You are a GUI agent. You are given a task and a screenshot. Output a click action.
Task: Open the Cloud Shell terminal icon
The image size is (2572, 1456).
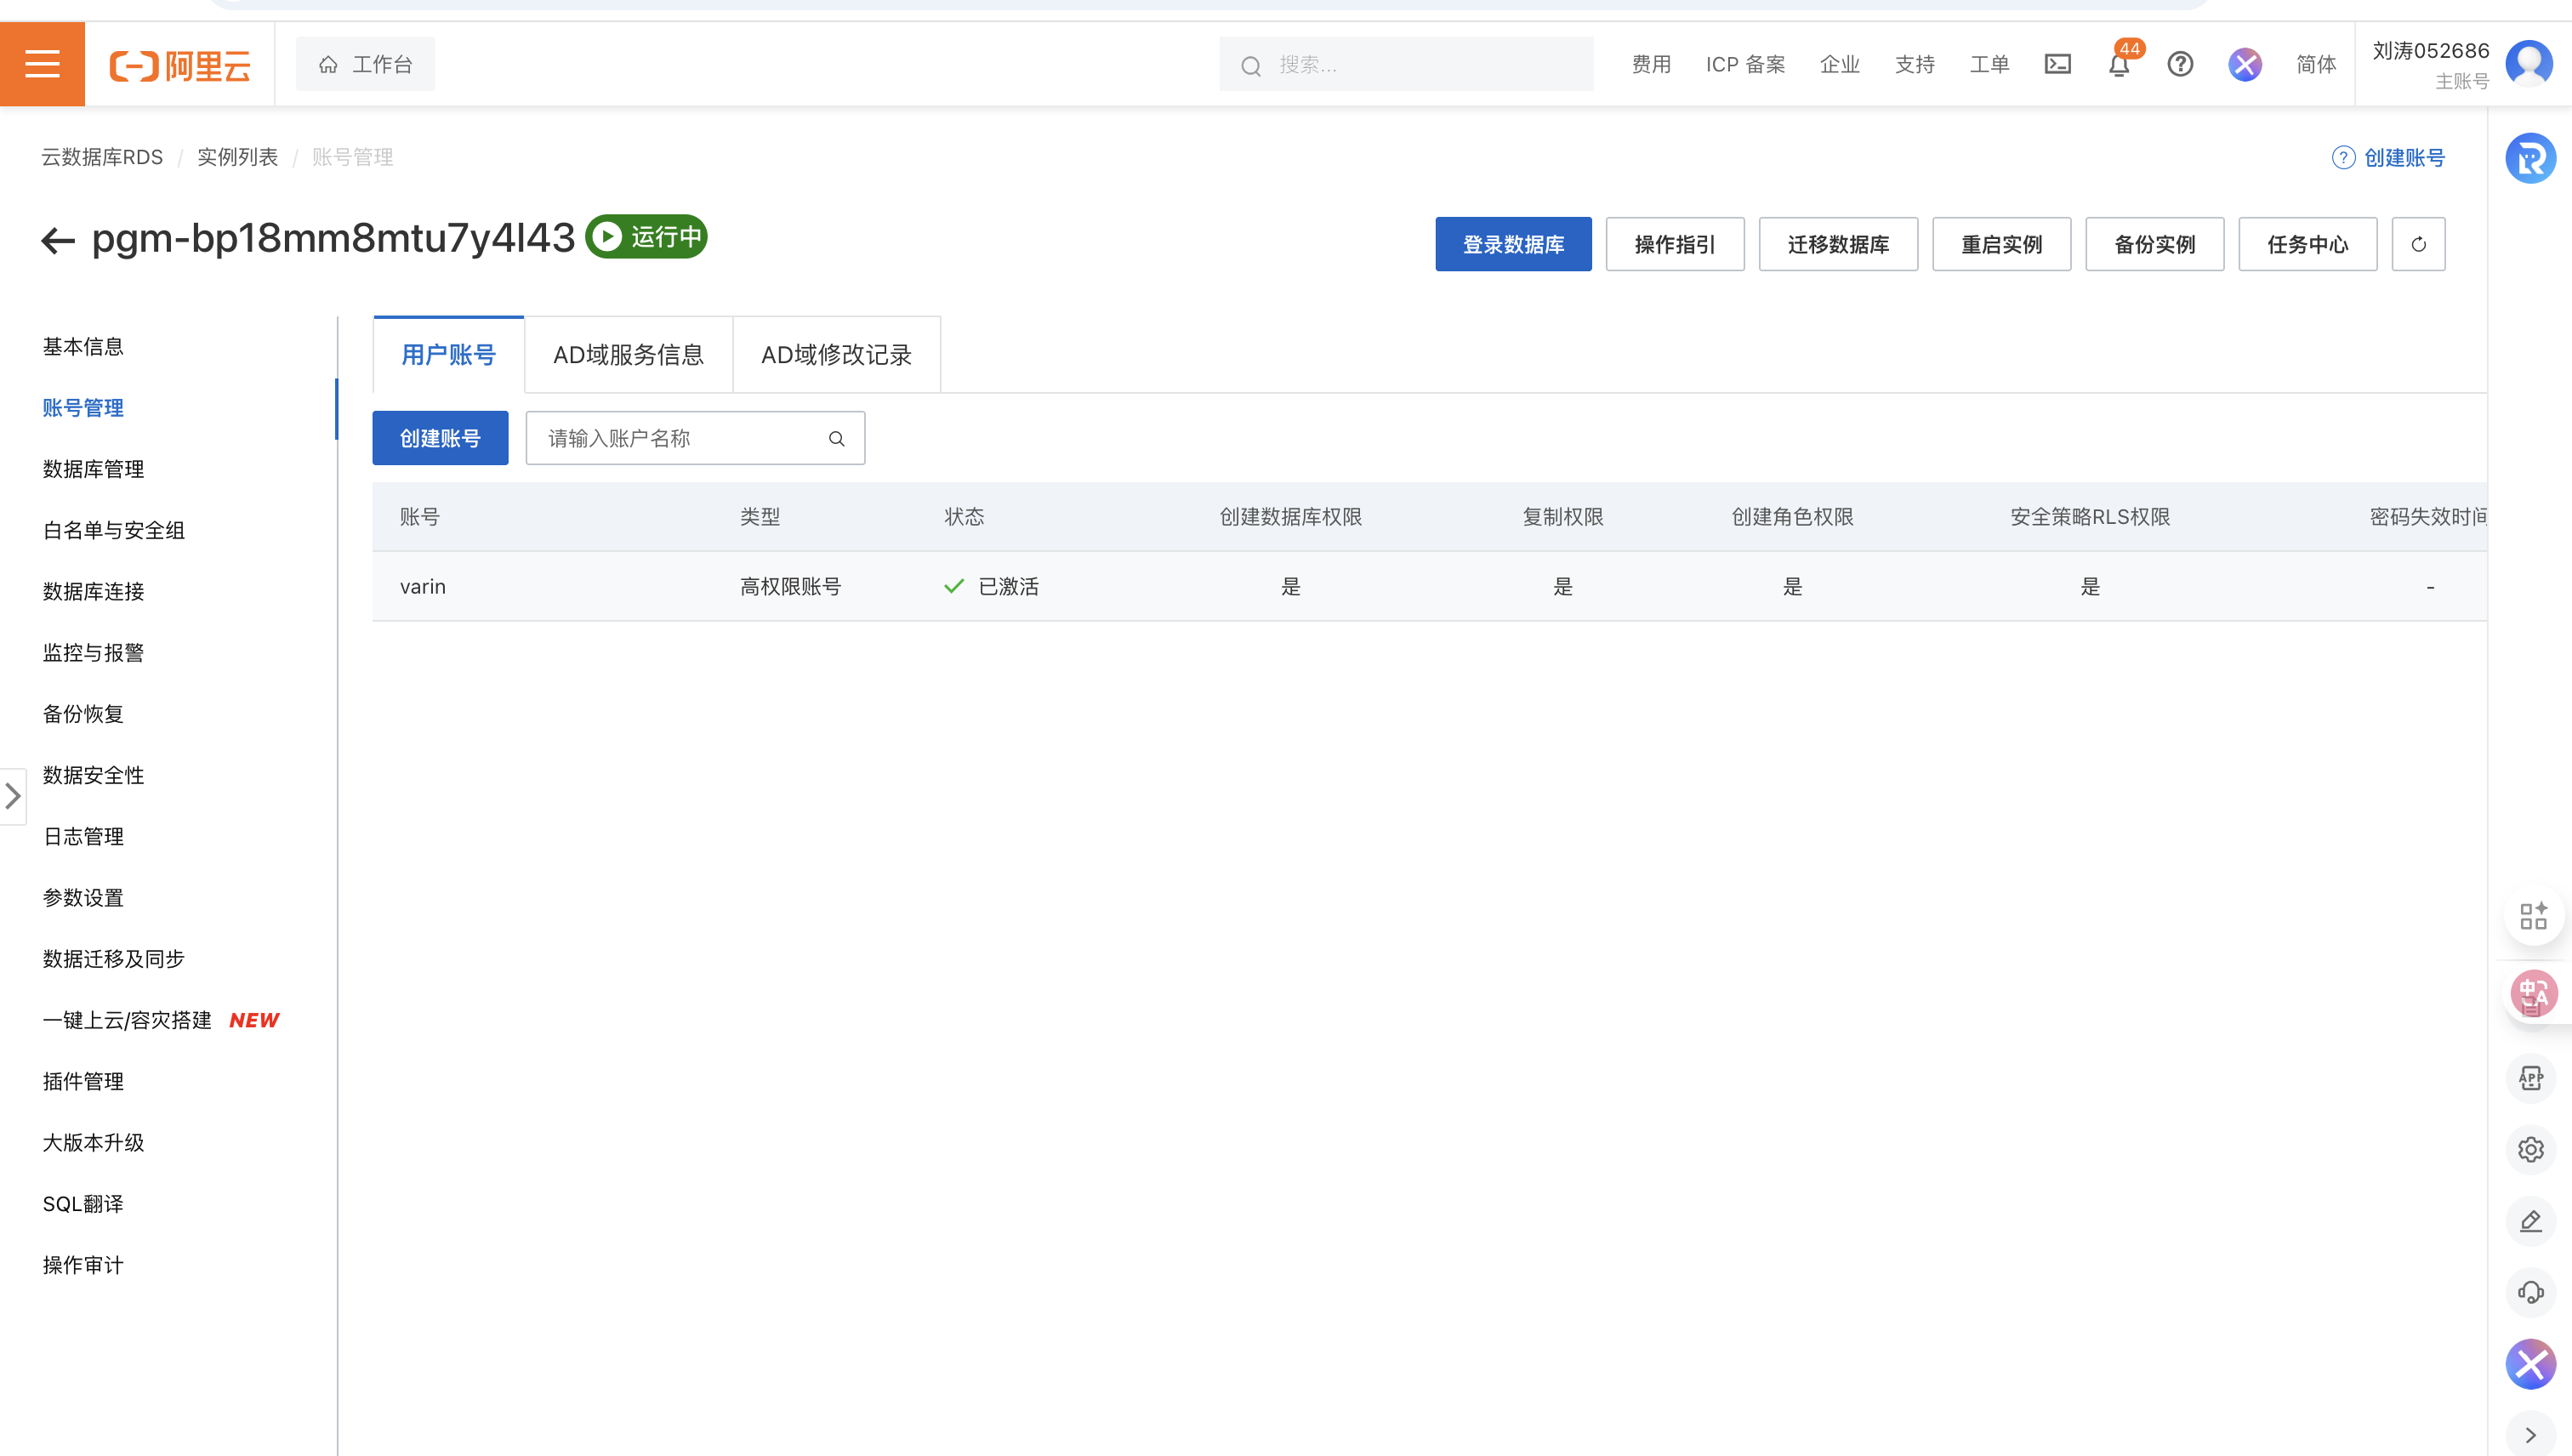pyautogui.click(x=2057, y=64)
